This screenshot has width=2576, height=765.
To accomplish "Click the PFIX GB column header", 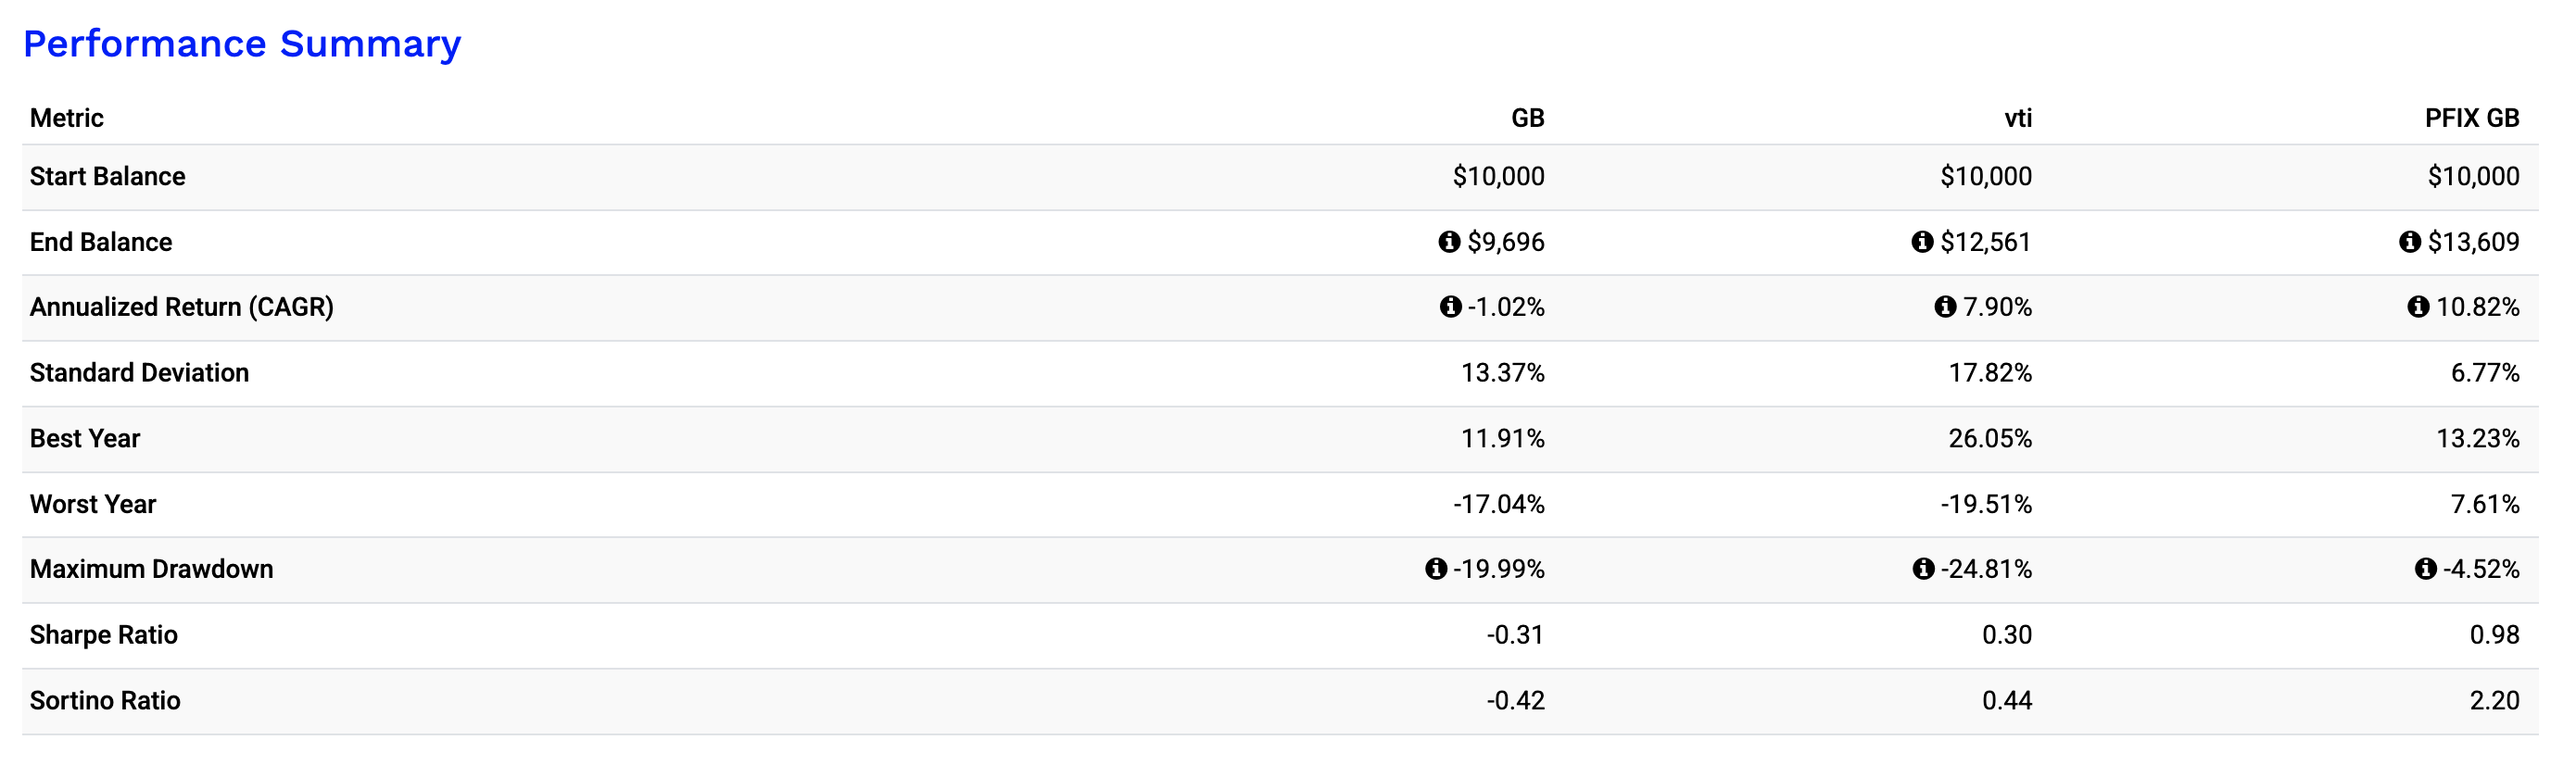I will coord(2471,118).
